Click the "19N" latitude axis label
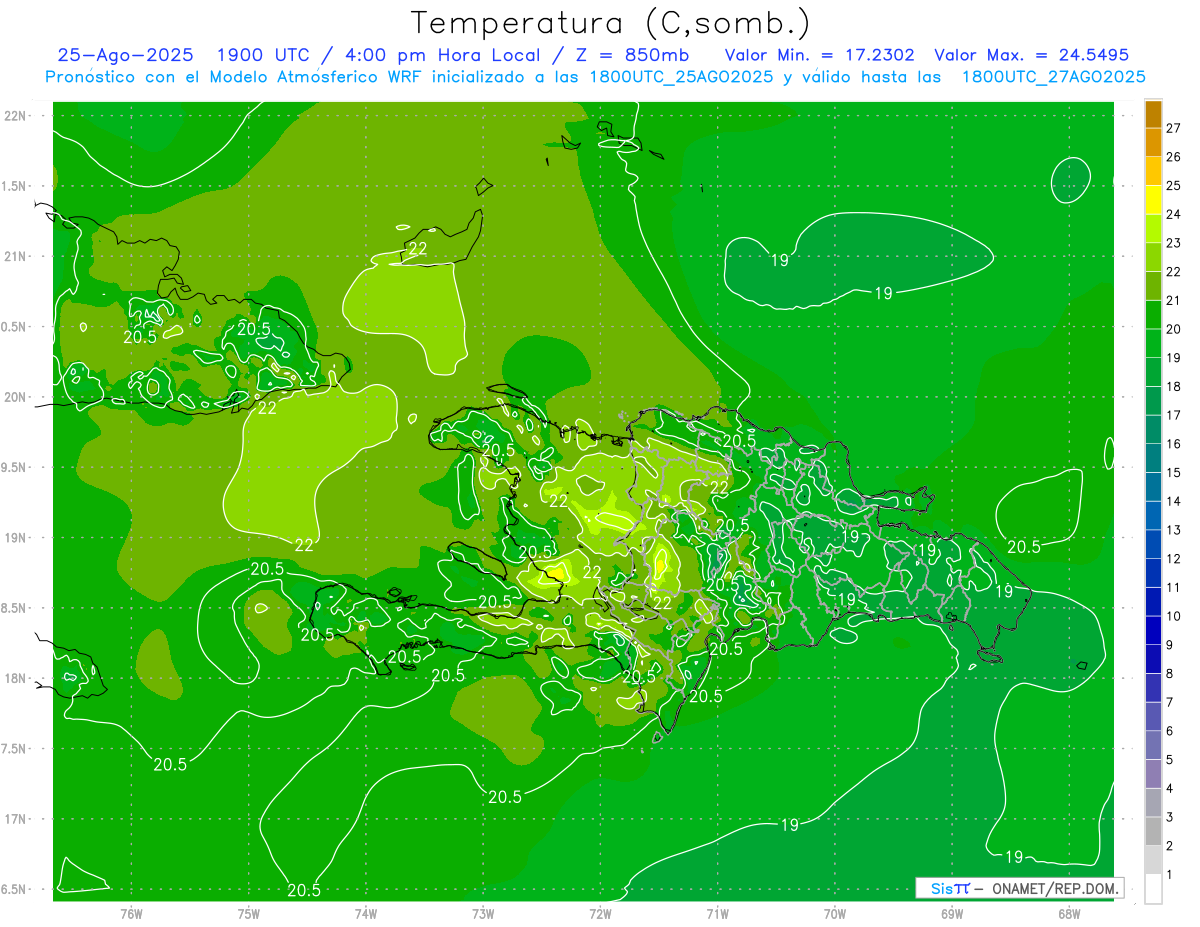 (x=14, y=538)
